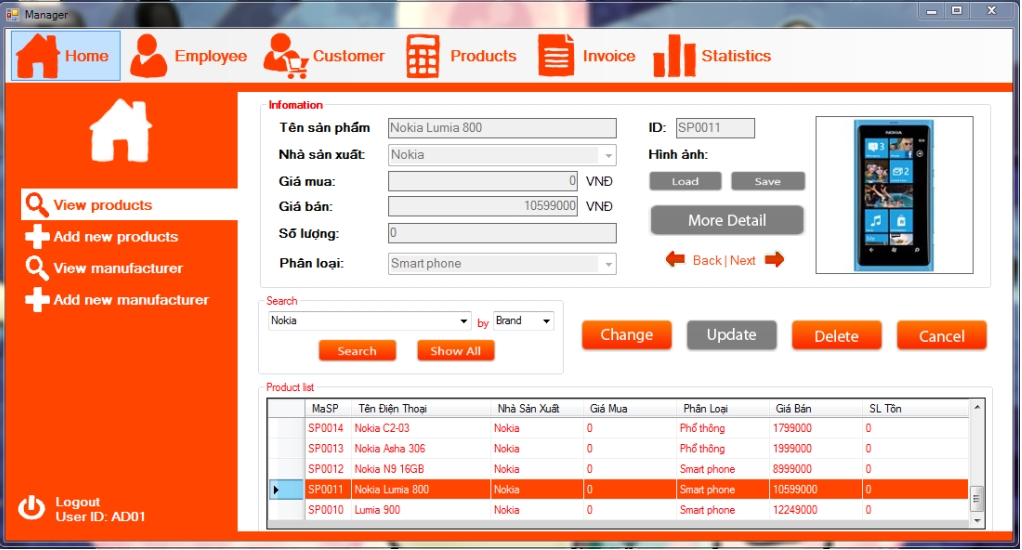This screenshot has height=550, width=1022.
Task: Switch to the Customer tab label
Action: click(x=349, y=56)
